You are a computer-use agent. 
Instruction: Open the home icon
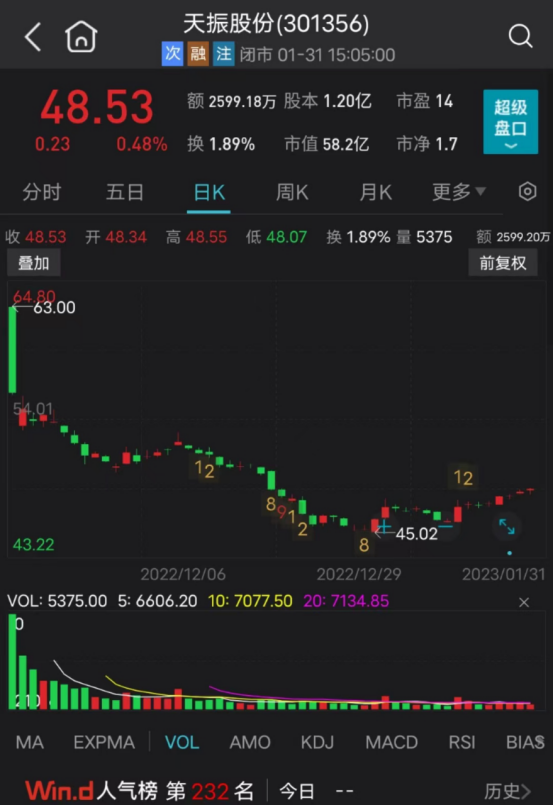81,36
